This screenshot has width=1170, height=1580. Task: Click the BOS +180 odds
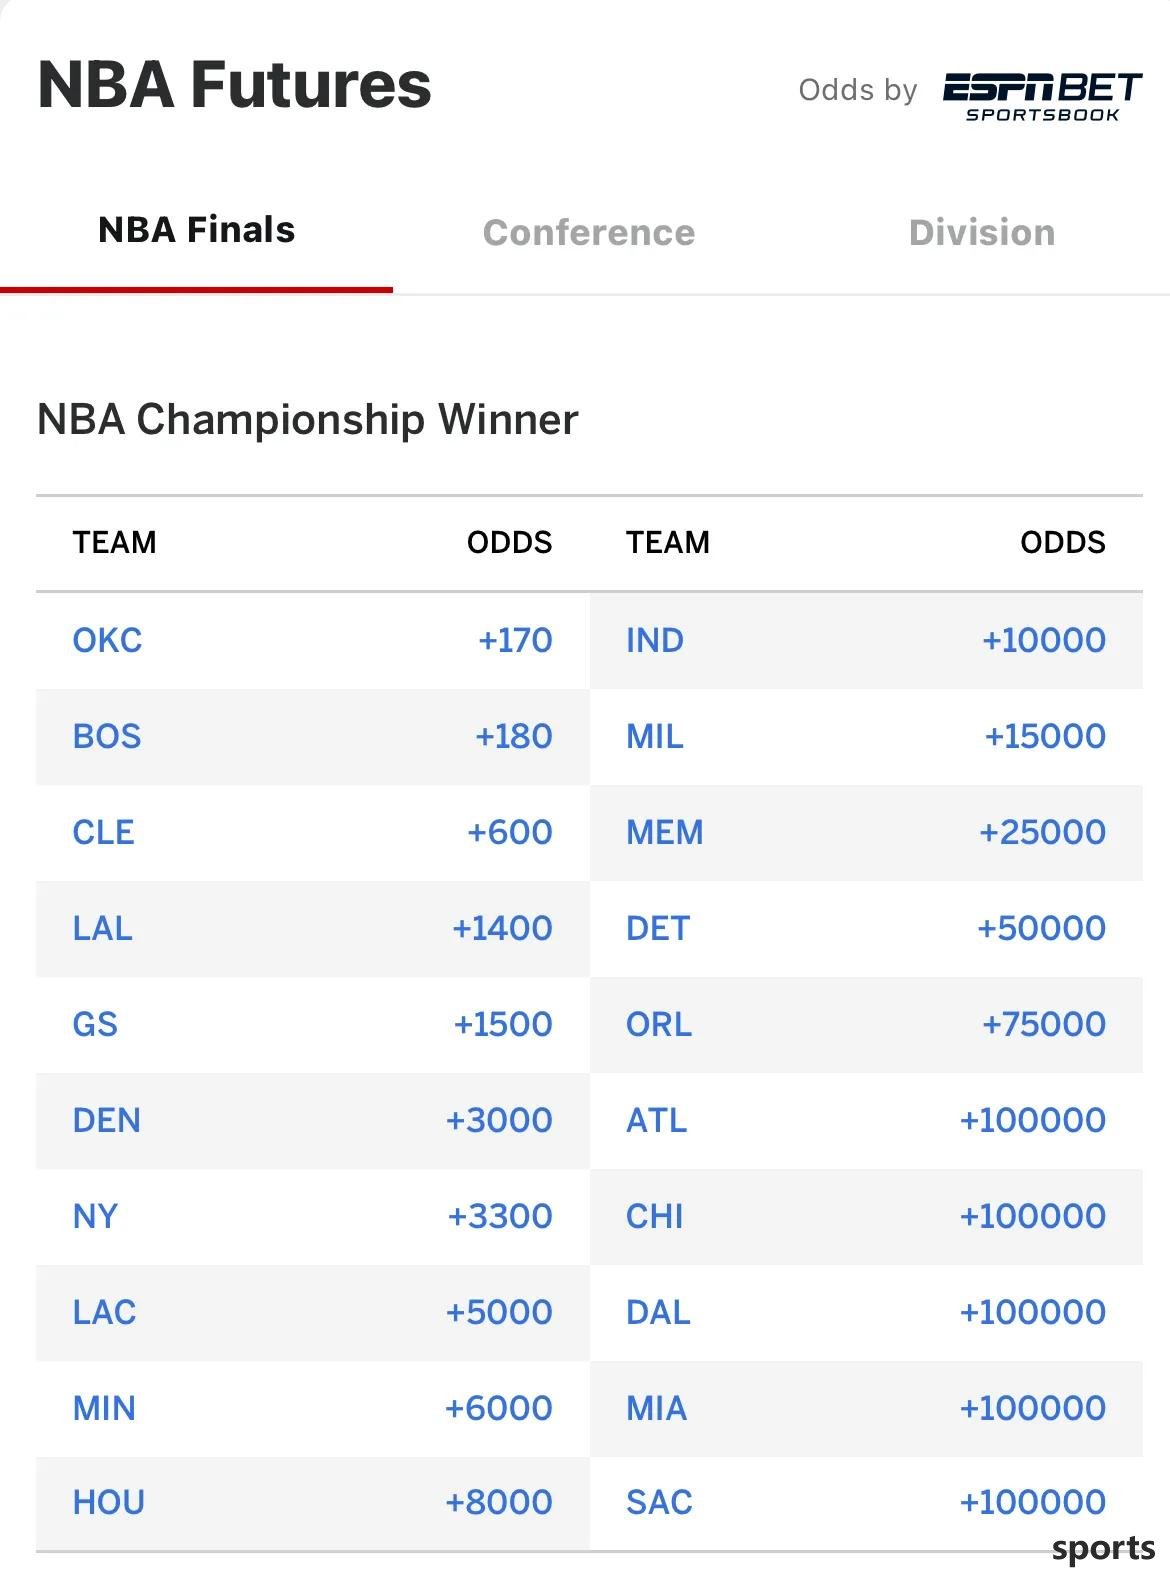coord(513,736)
